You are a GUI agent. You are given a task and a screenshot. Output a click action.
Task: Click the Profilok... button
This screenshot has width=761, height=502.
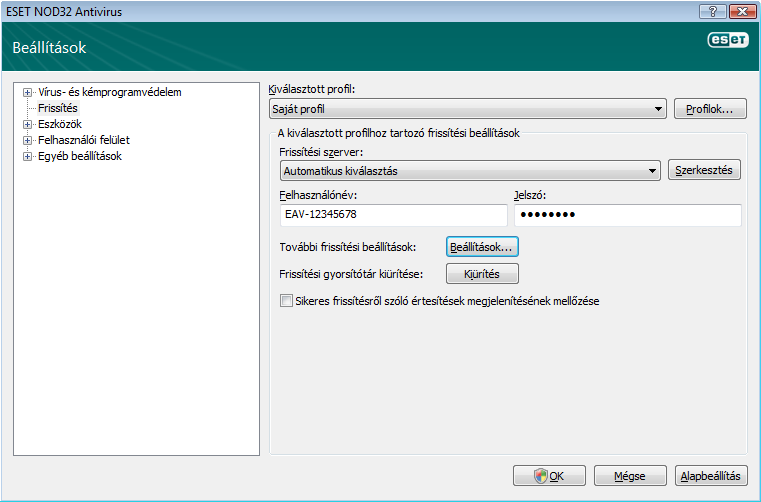point(710,109)
